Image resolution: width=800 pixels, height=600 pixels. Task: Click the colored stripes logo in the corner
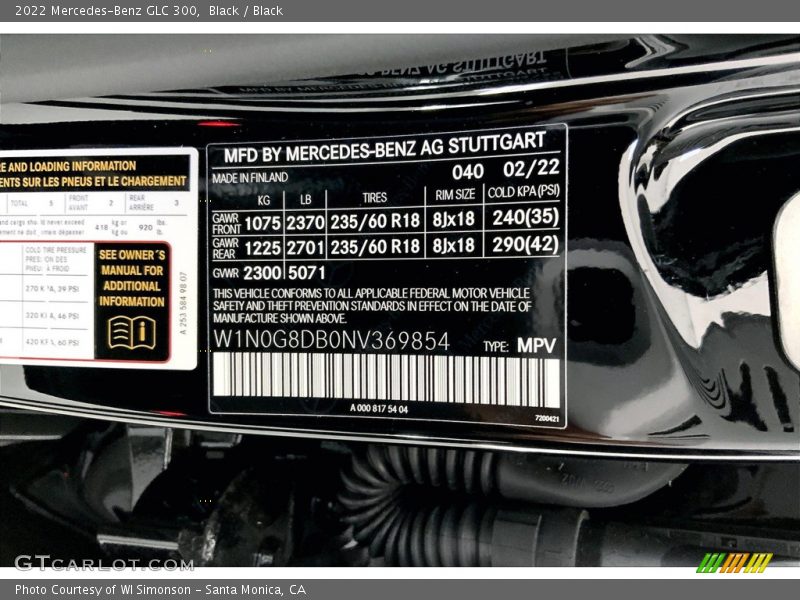tap(734, 563)
